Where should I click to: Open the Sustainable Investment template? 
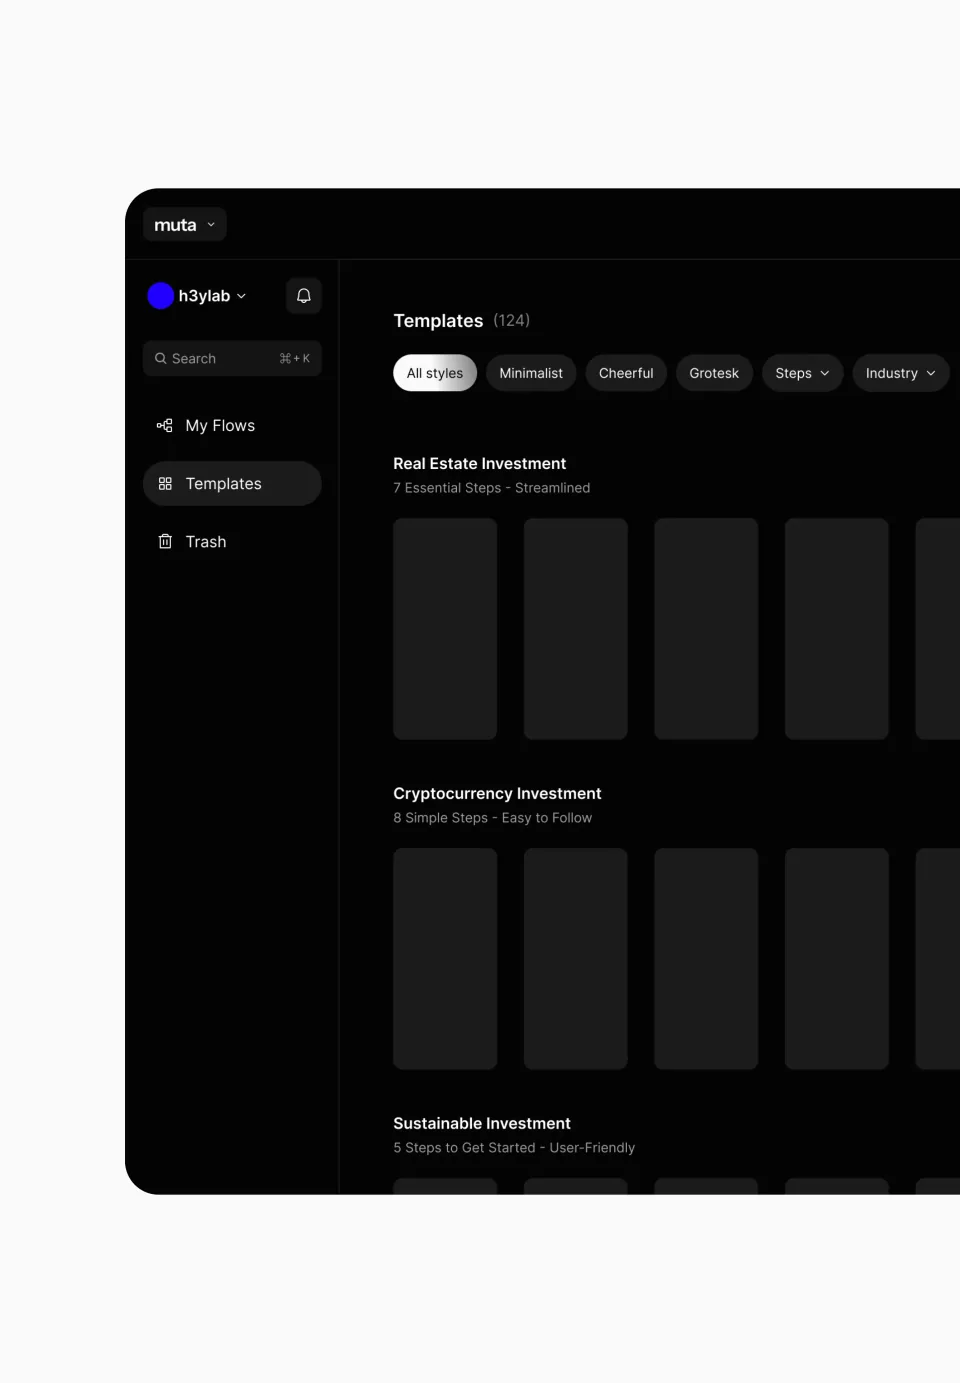(482, 1123)
